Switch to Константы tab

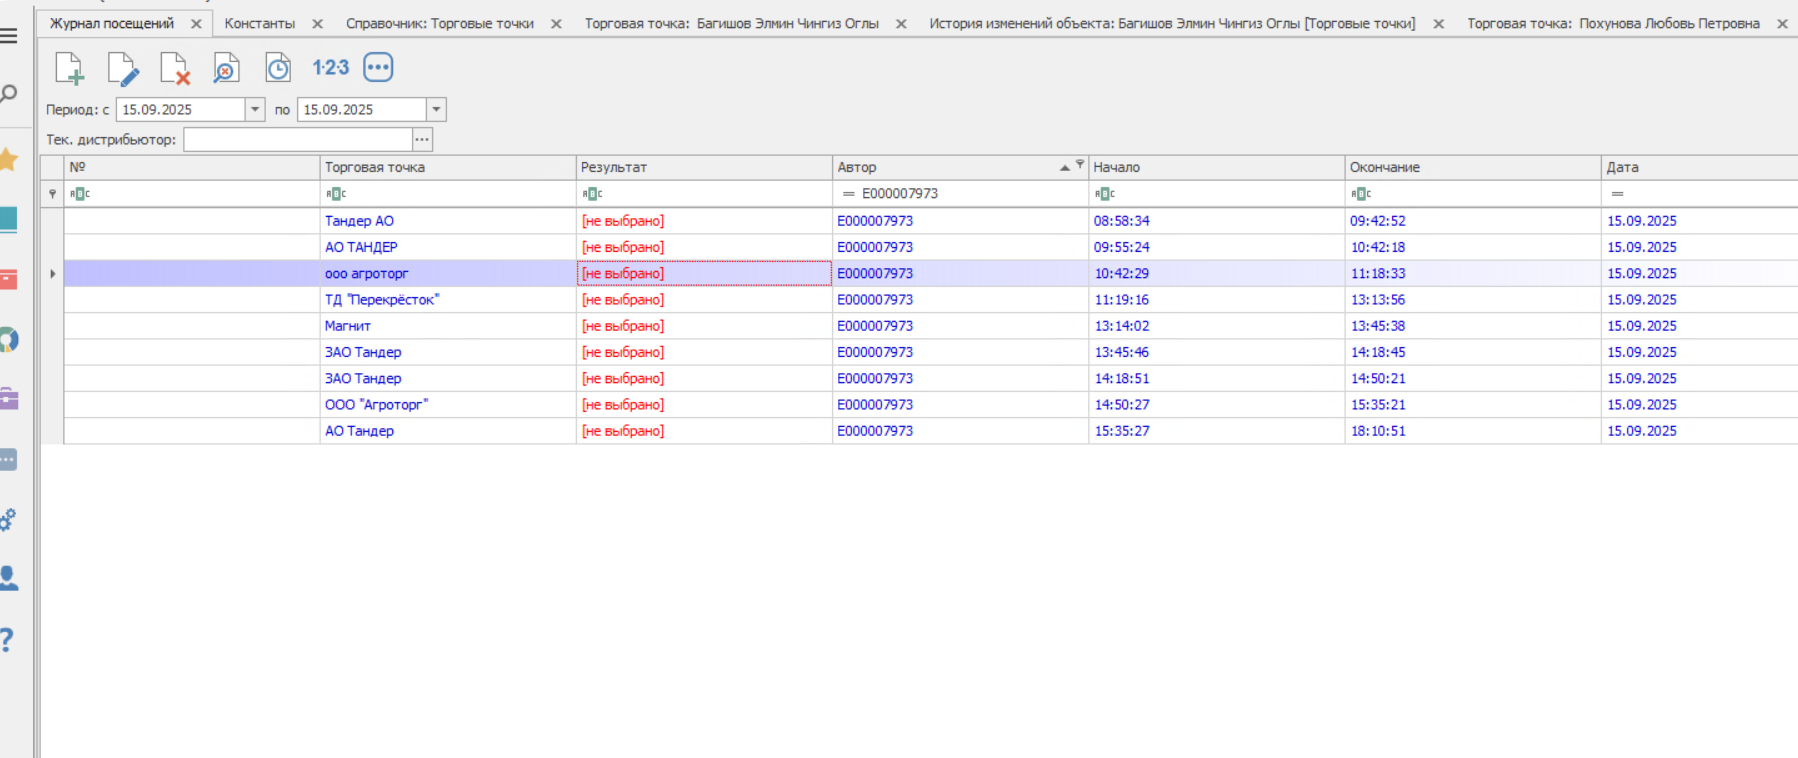[260, 23]
